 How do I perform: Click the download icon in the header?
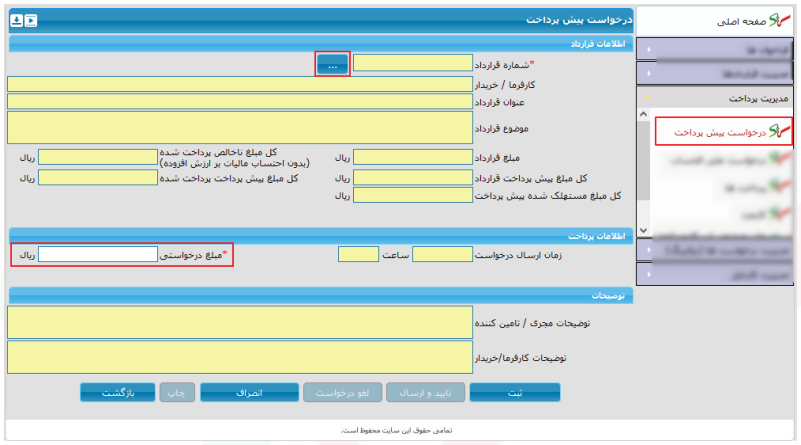coord(16,20)
